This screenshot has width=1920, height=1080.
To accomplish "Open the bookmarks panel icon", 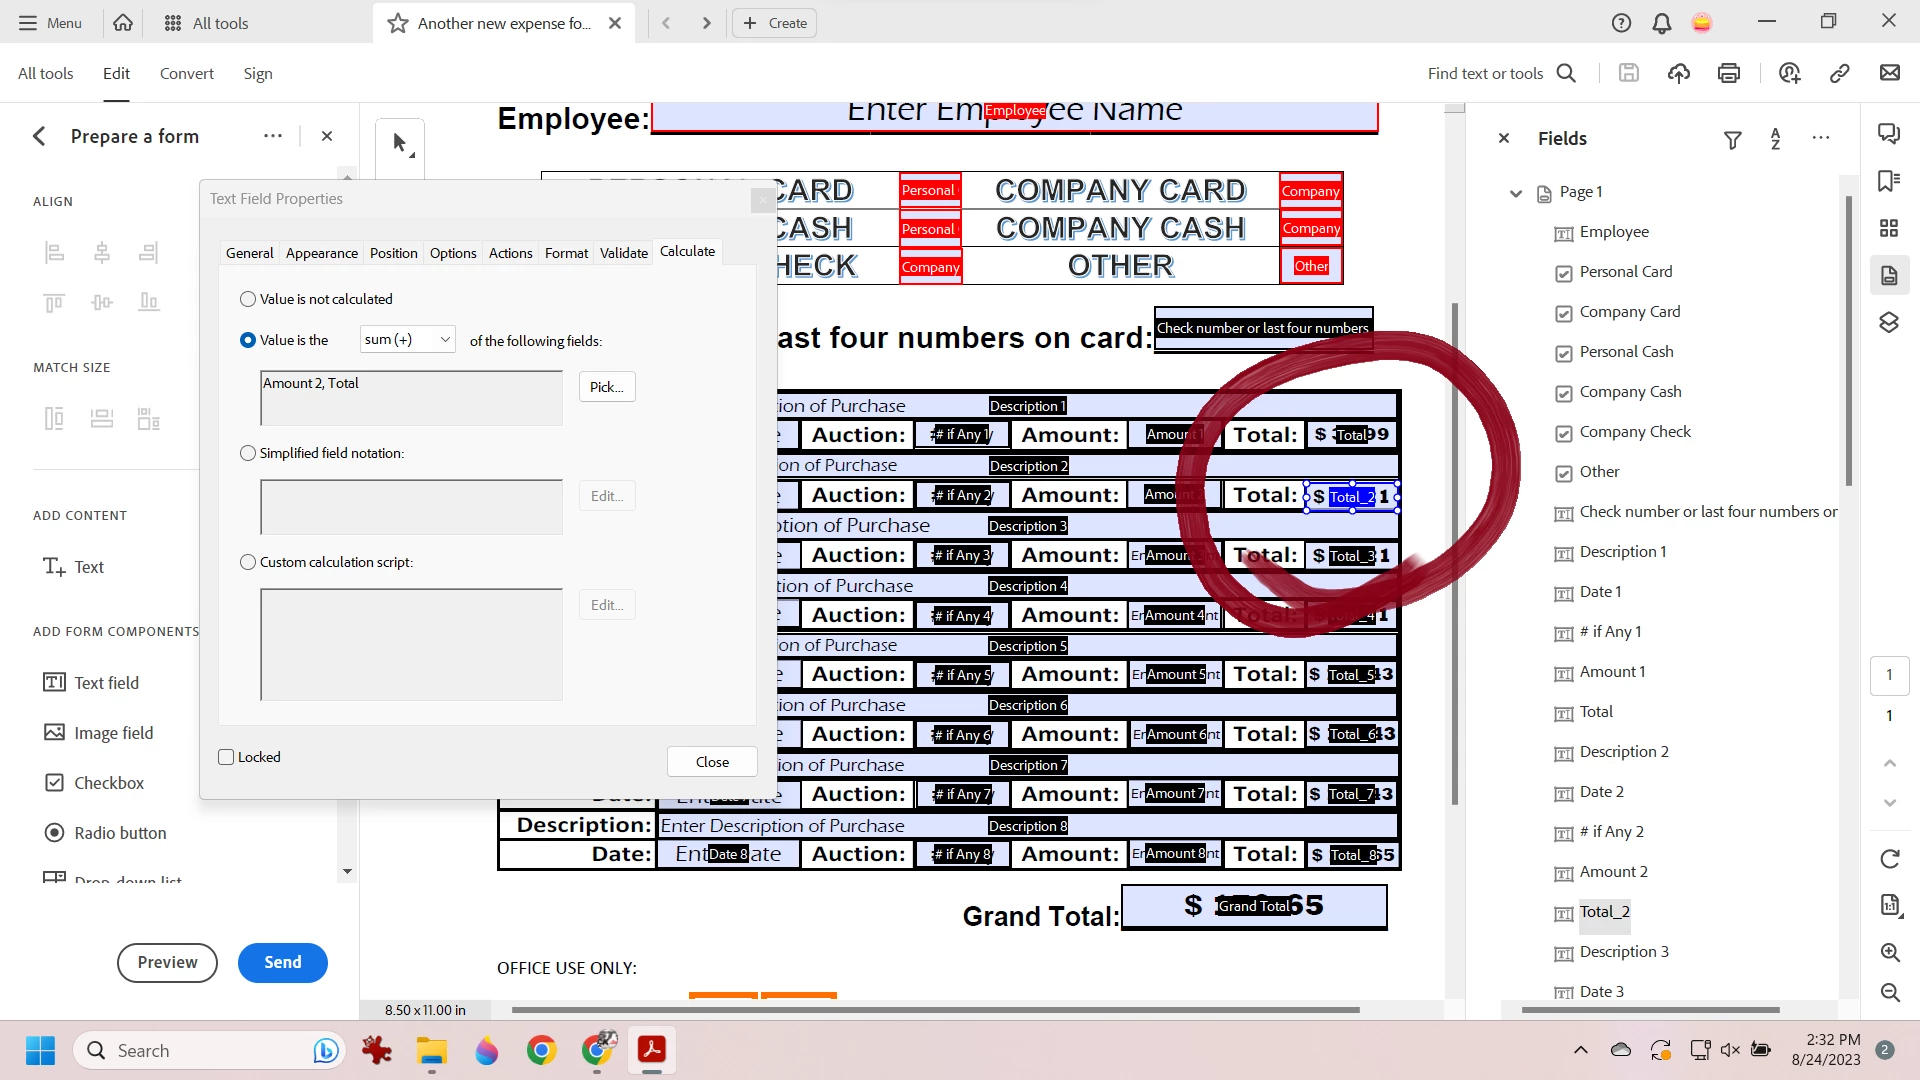I will [x=1889, y=181].
